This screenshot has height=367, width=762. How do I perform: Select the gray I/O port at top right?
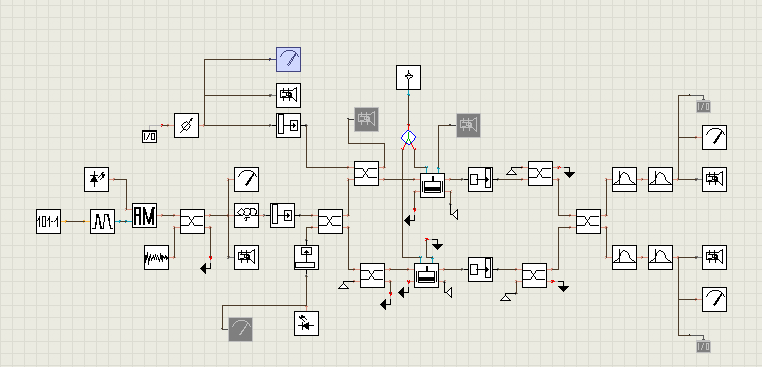click(x=703, y=107)
